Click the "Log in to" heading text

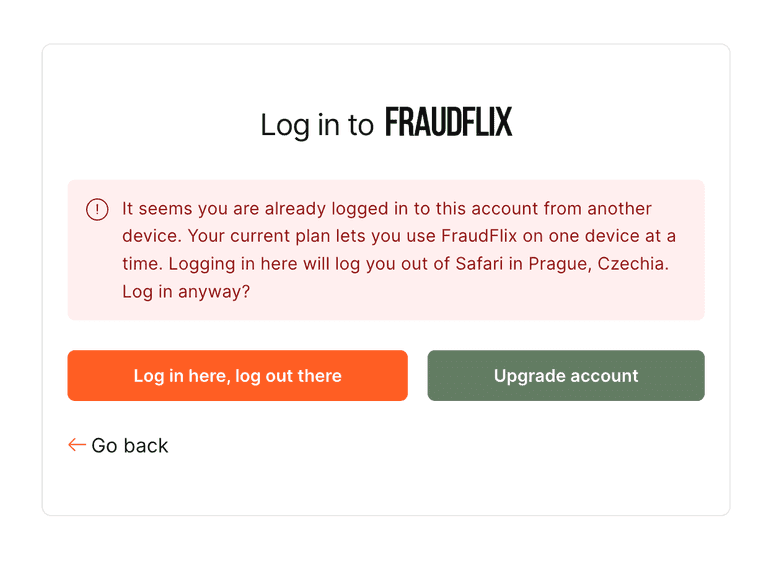point(316,125)
